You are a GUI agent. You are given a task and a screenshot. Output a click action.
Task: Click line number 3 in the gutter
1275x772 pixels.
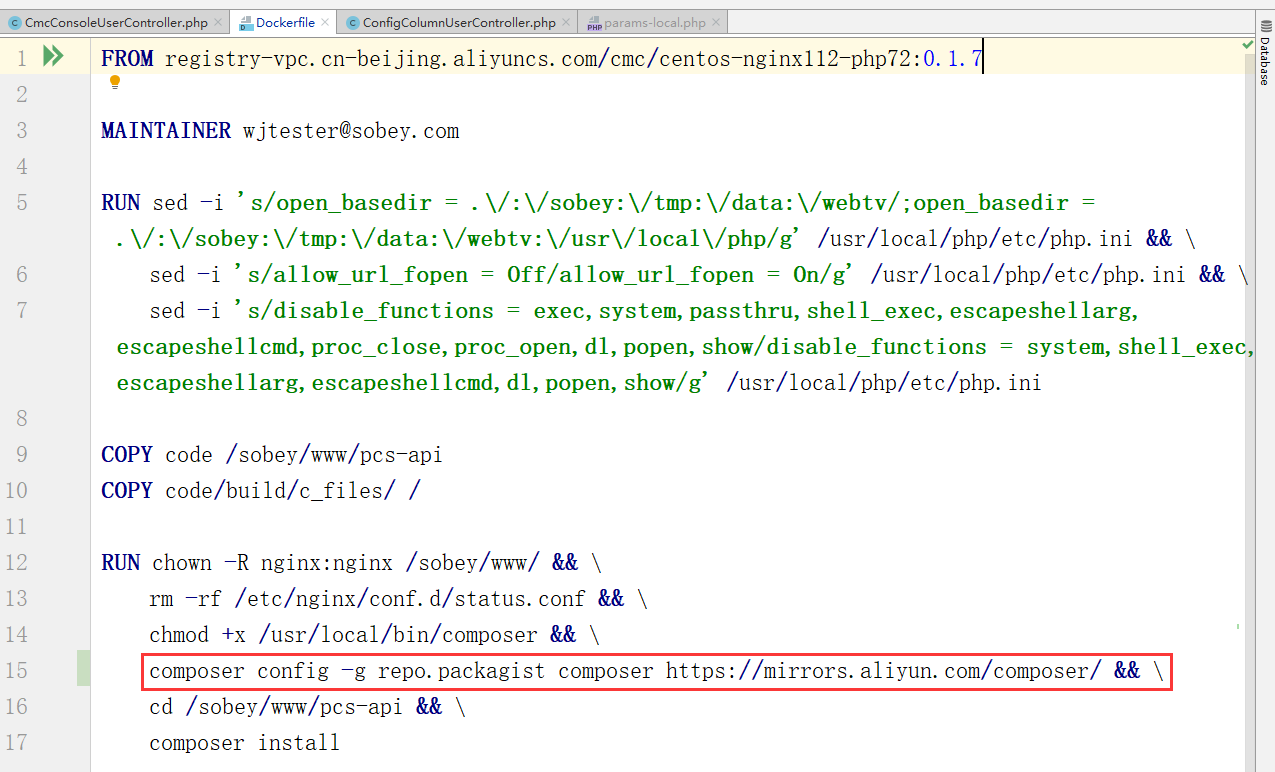[x=22, y=131]
